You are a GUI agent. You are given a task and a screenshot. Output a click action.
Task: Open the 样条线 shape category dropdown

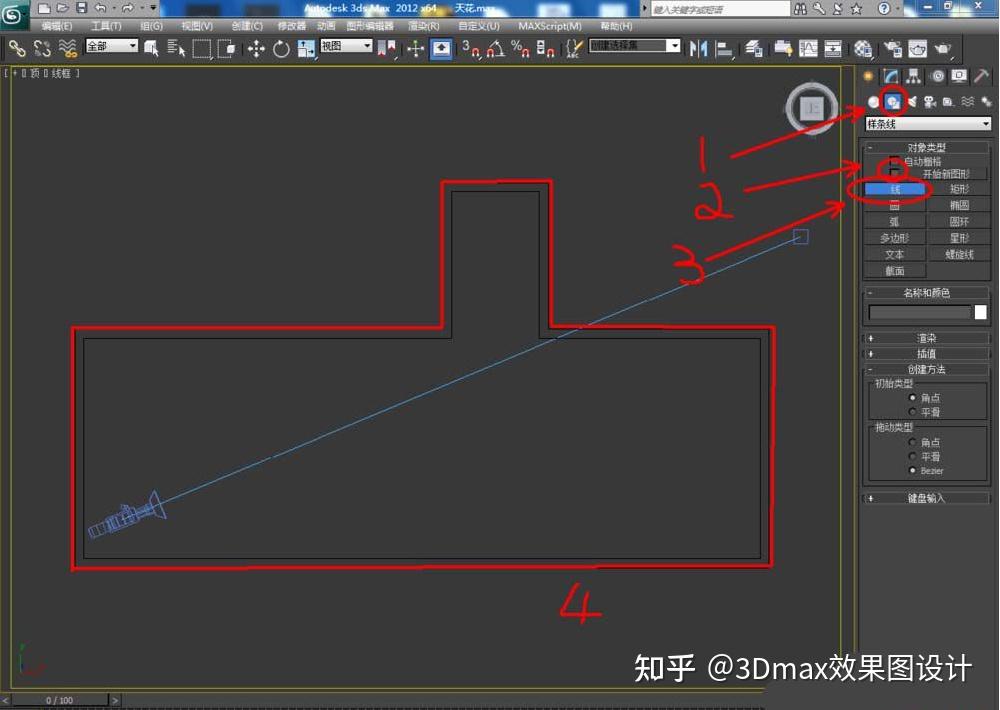point(930,123)
